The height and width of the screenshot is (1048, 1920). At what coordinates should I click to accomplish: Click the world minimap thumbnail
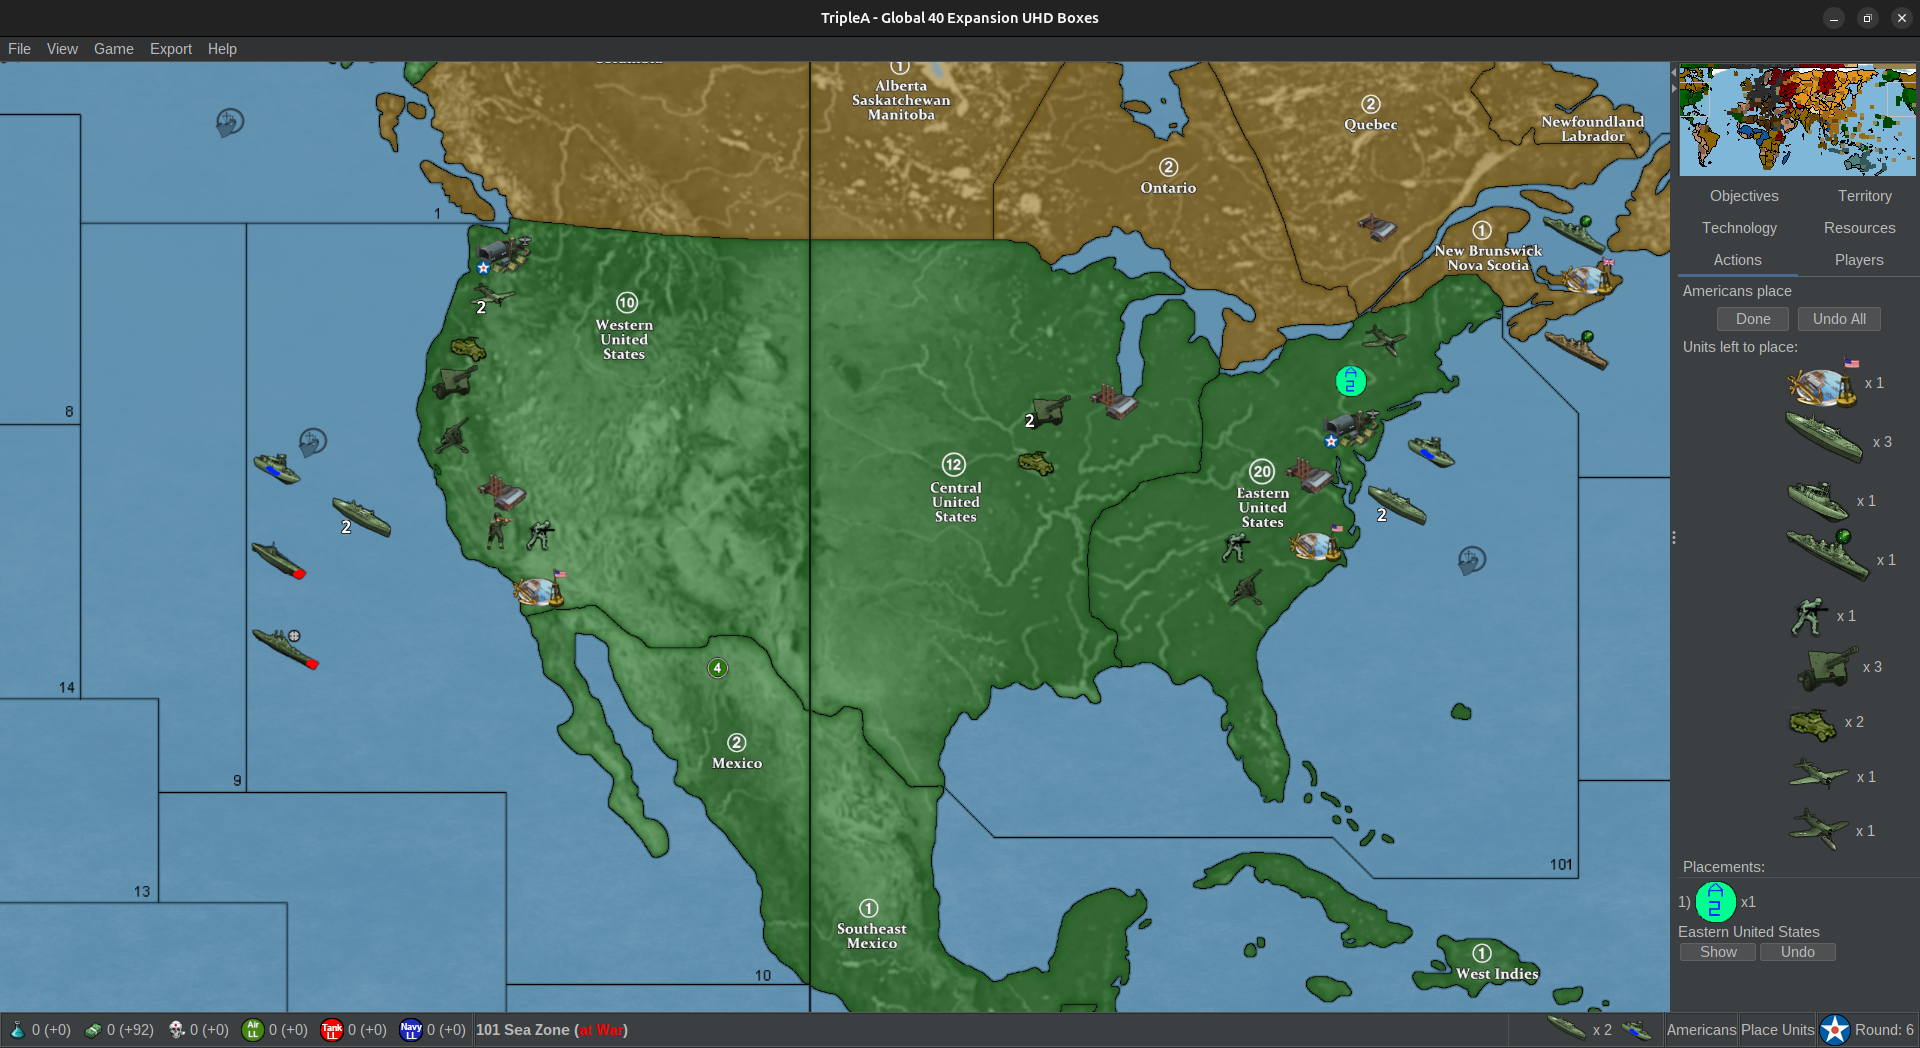tap(1797, 121)
